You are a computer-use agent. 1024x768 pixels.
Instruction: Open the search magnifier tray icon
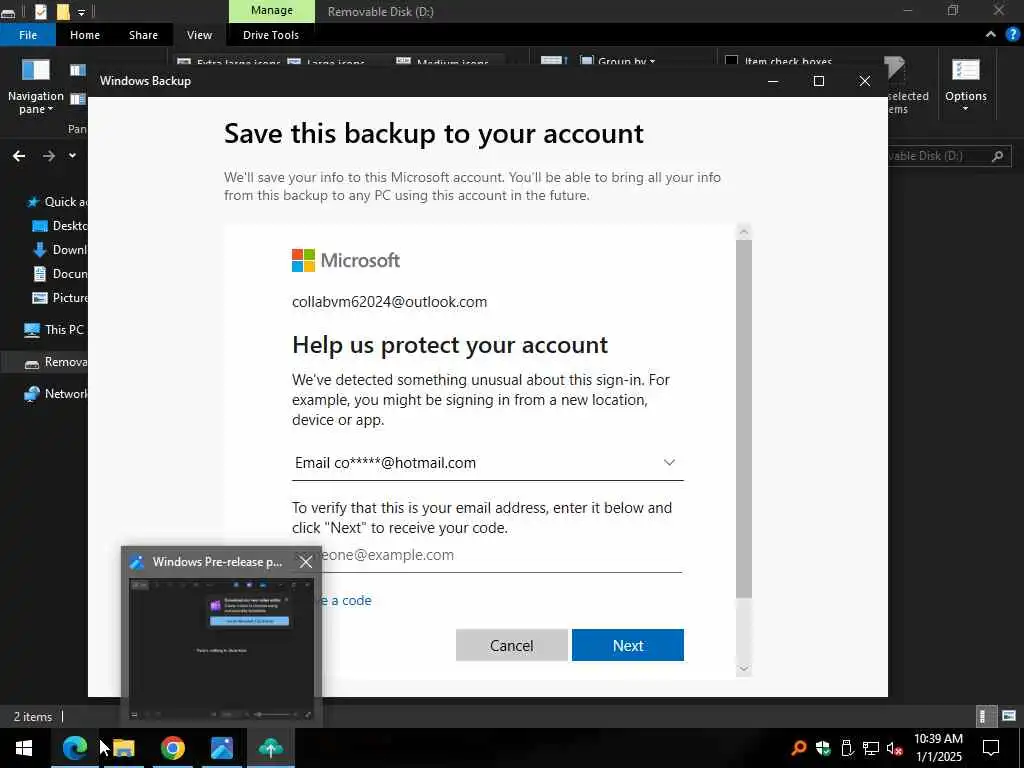(x=798, y=748)
